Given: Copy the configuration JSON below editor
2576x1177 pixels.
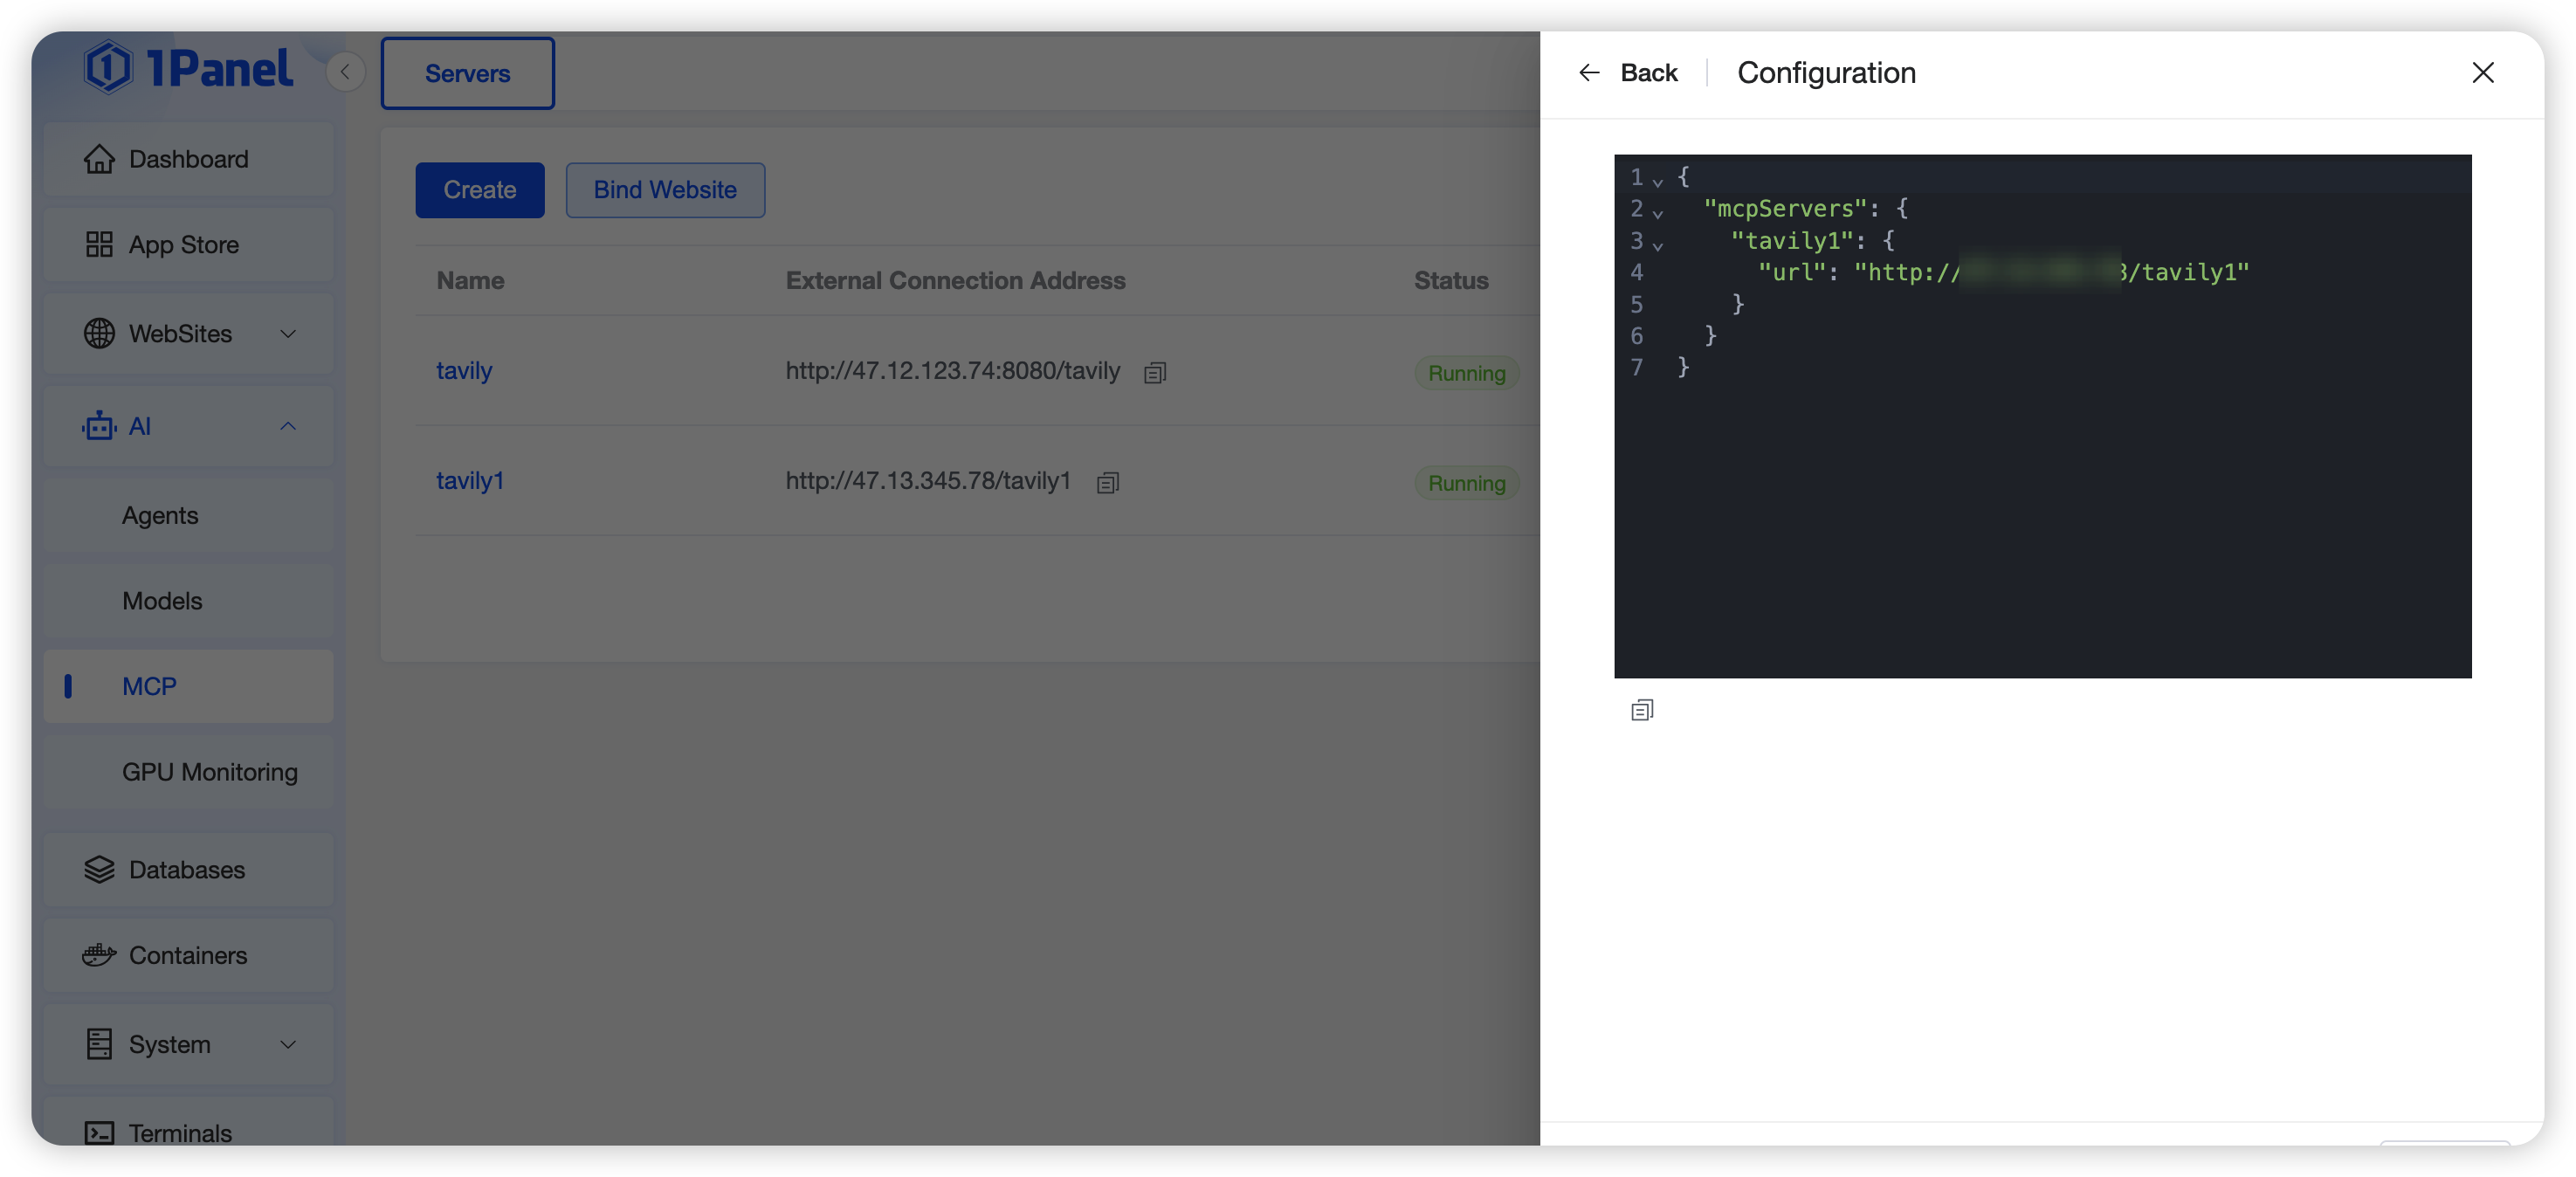Looking at the screenshot, I should tap(1641, 710).
